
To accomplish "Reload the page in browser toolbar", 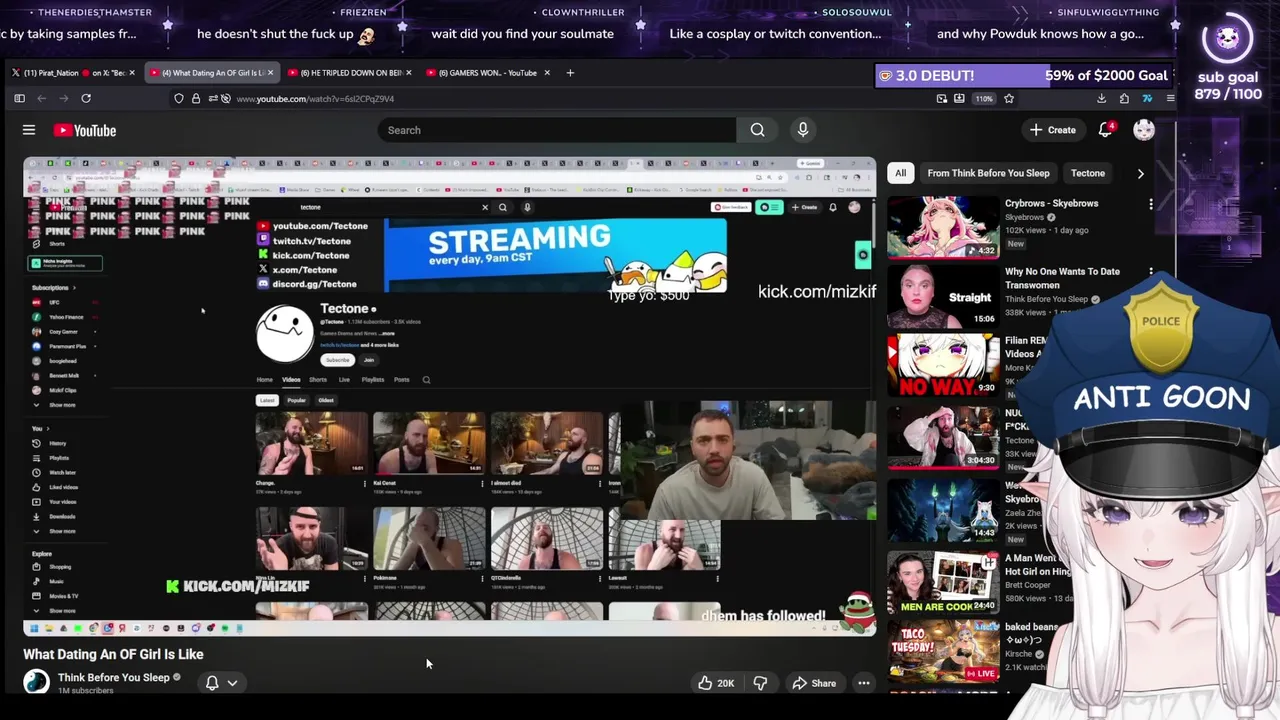I will [86, 98].
